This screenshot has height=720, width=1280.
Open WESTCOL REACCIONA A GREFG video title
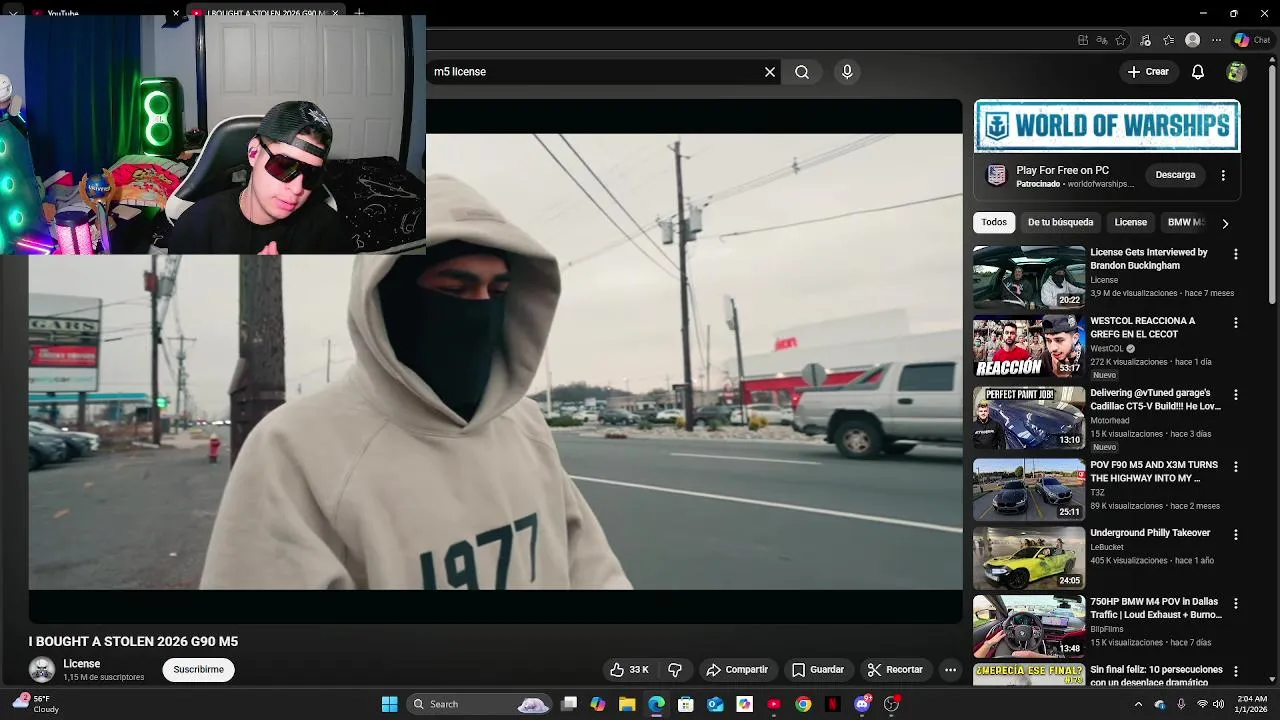pos(1143,328)
